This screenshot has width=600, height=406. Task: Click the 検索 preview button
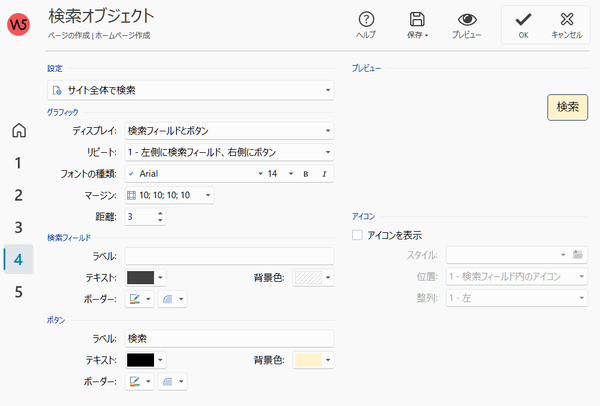[x=567, y=108]
